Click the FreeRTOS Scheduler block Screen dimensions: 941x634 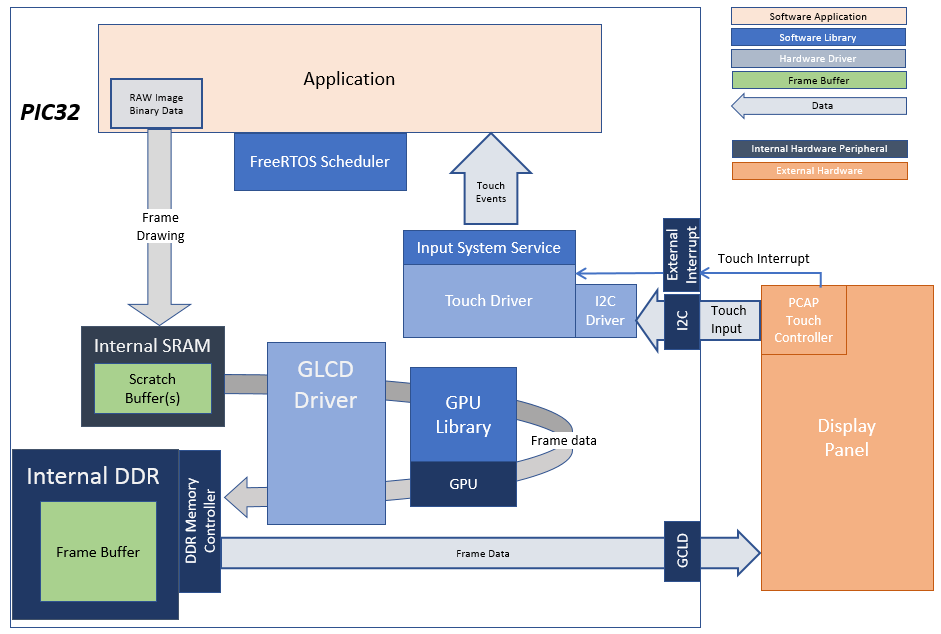[320, 162]
